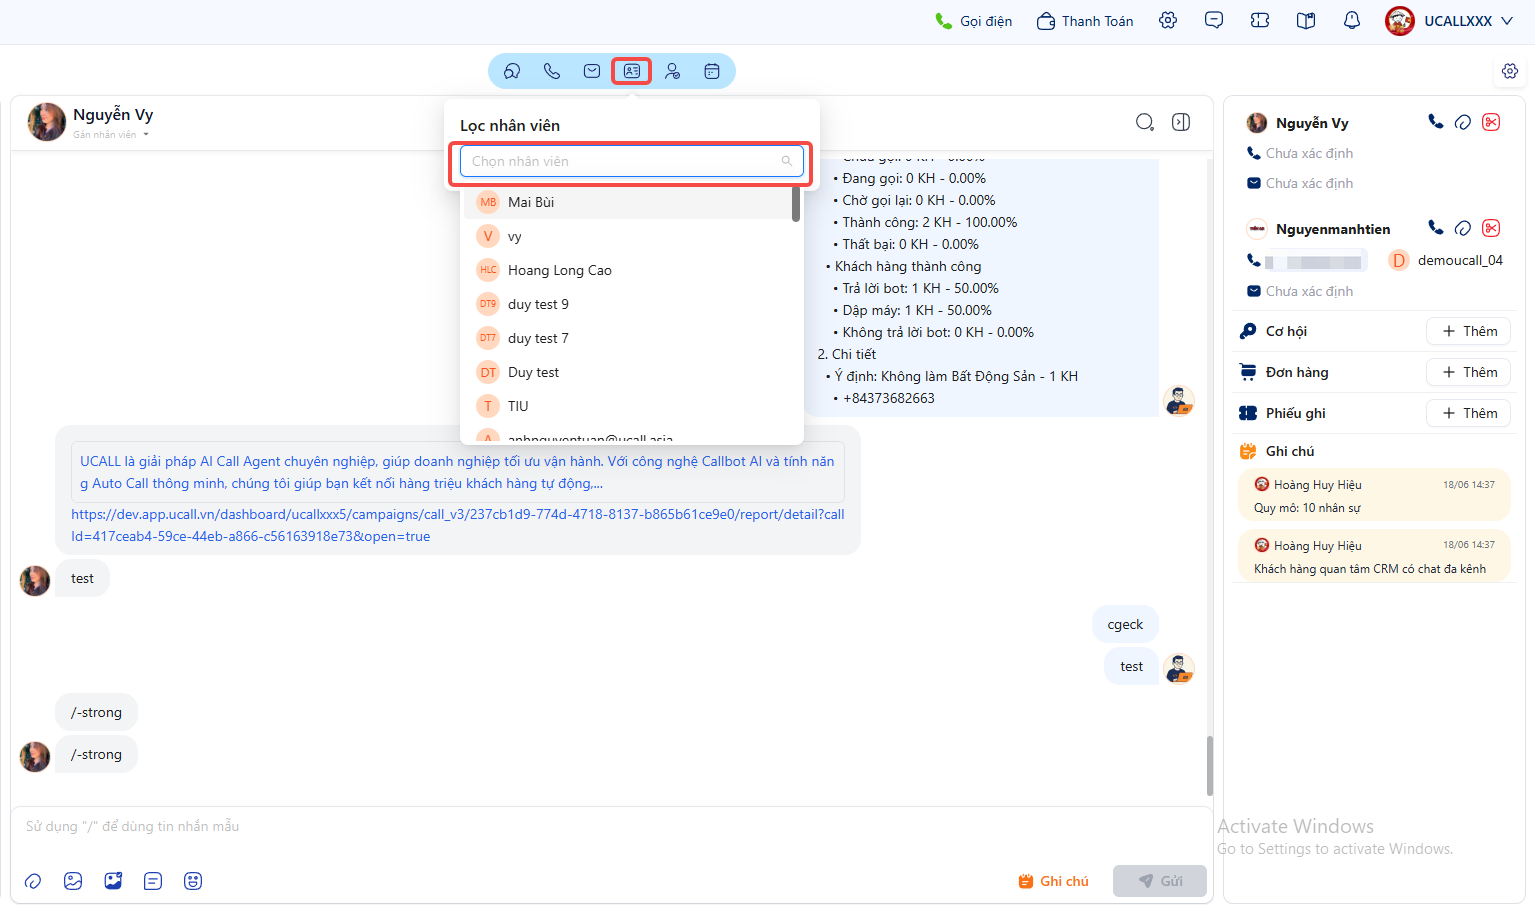
Task: Open the guide book icon in the top bar
Action: 1306,21
